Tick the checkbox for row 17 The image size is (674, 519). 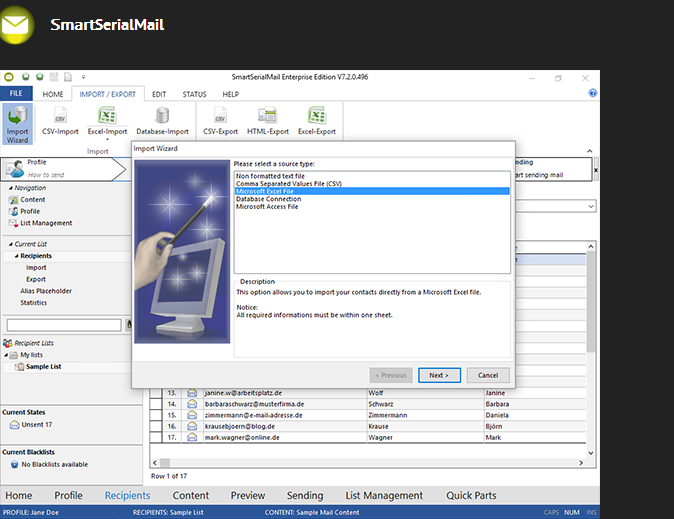coord(156,437)
